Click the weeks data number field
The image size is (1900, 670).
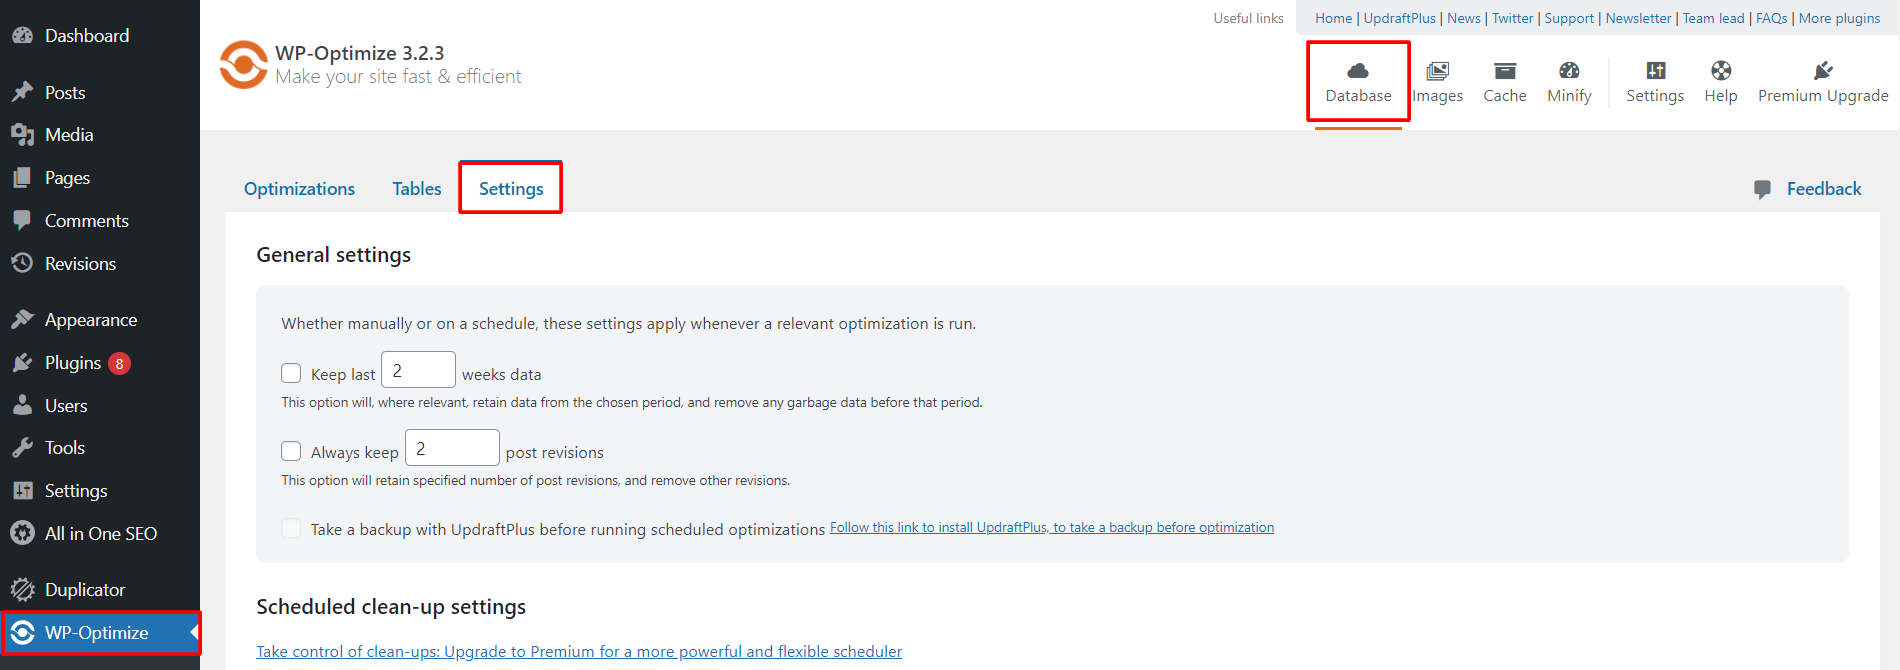tap(418, 370)
